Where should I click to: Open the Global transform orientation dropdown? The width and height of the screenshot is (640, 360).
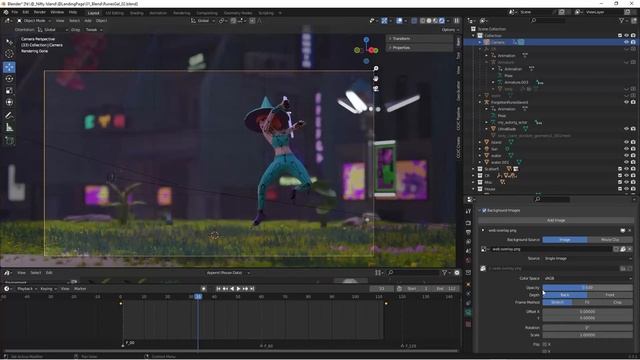click(203, 20)
